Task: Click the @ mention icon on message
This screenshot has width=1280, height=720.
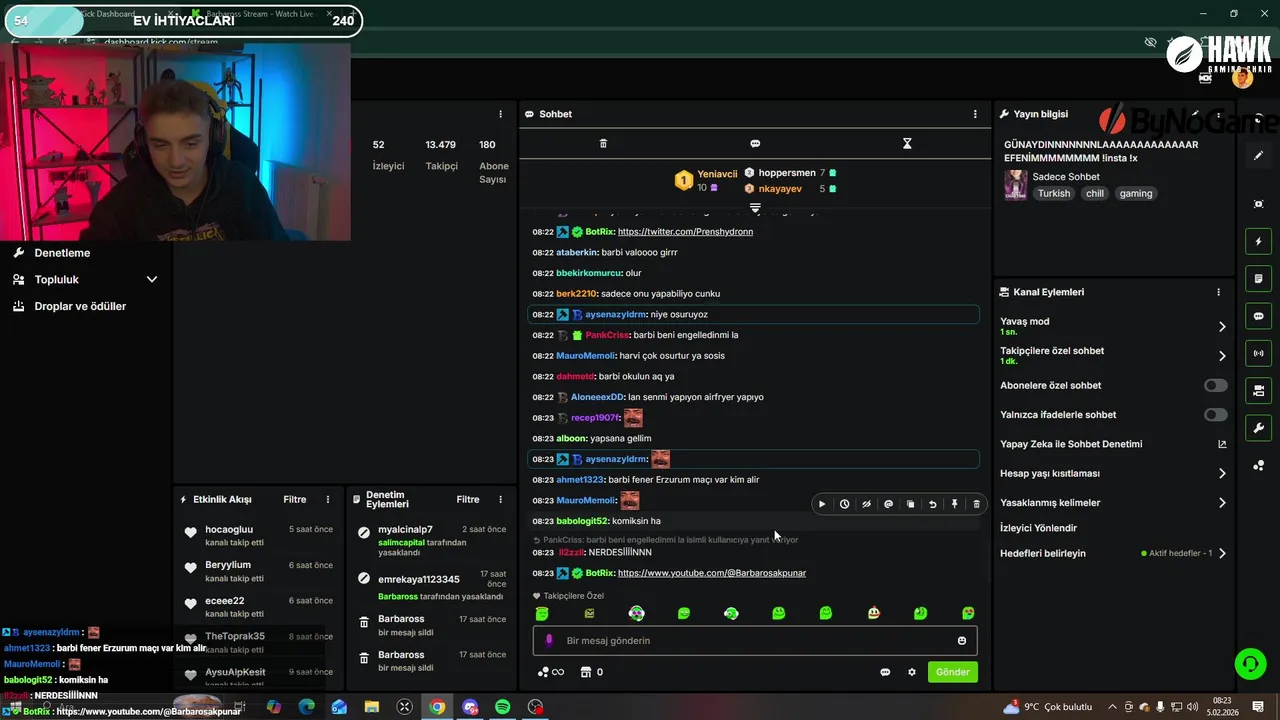Action: pyautogui.click(x=888, y=504)
